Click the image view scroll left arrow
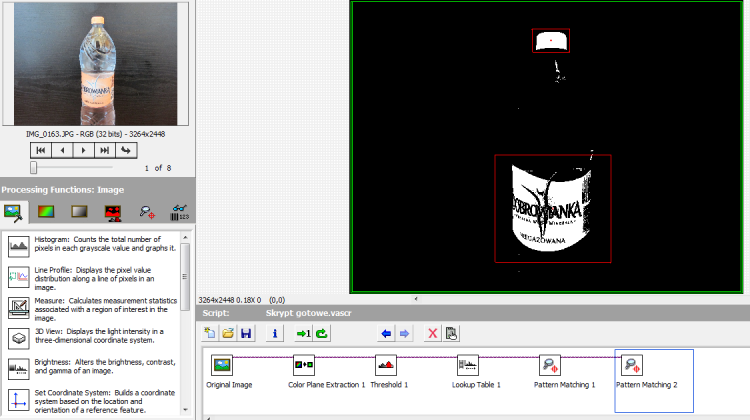This screenshot has width=750, height=420. coord(416,298)
